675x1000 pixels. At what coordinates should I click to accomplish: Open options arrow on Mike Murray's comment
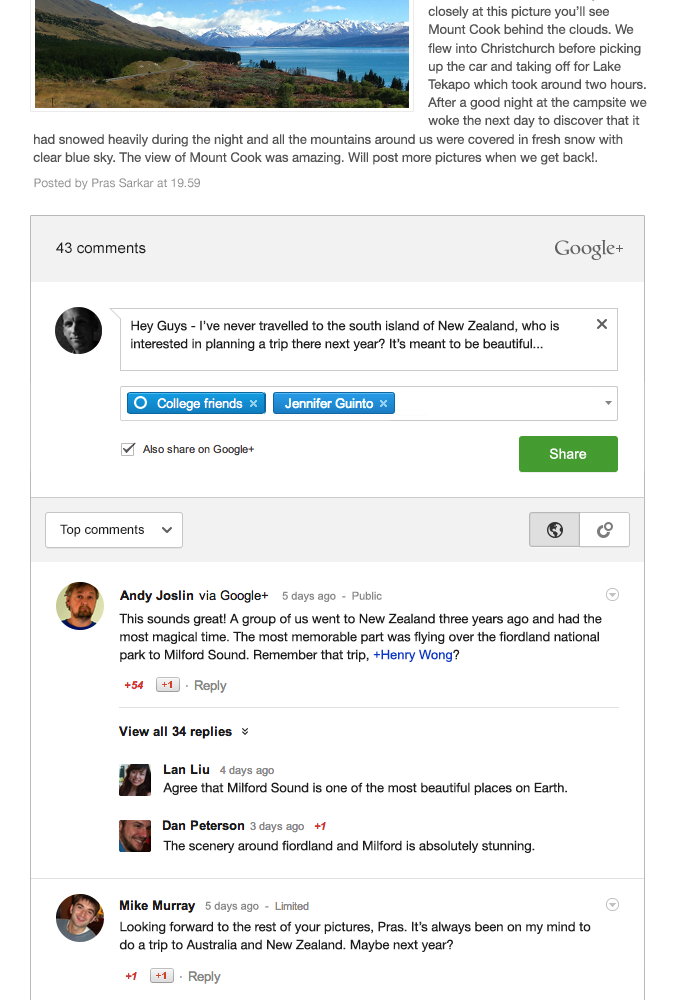click(x=612, y=904)
